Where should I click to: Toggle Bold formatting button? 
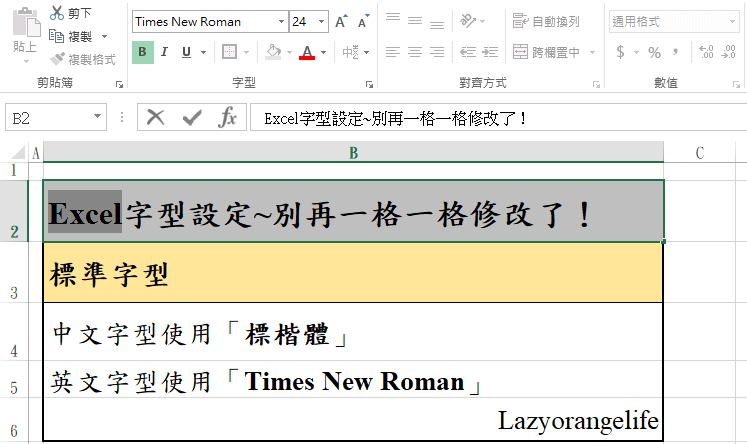(x=143, y=52)
